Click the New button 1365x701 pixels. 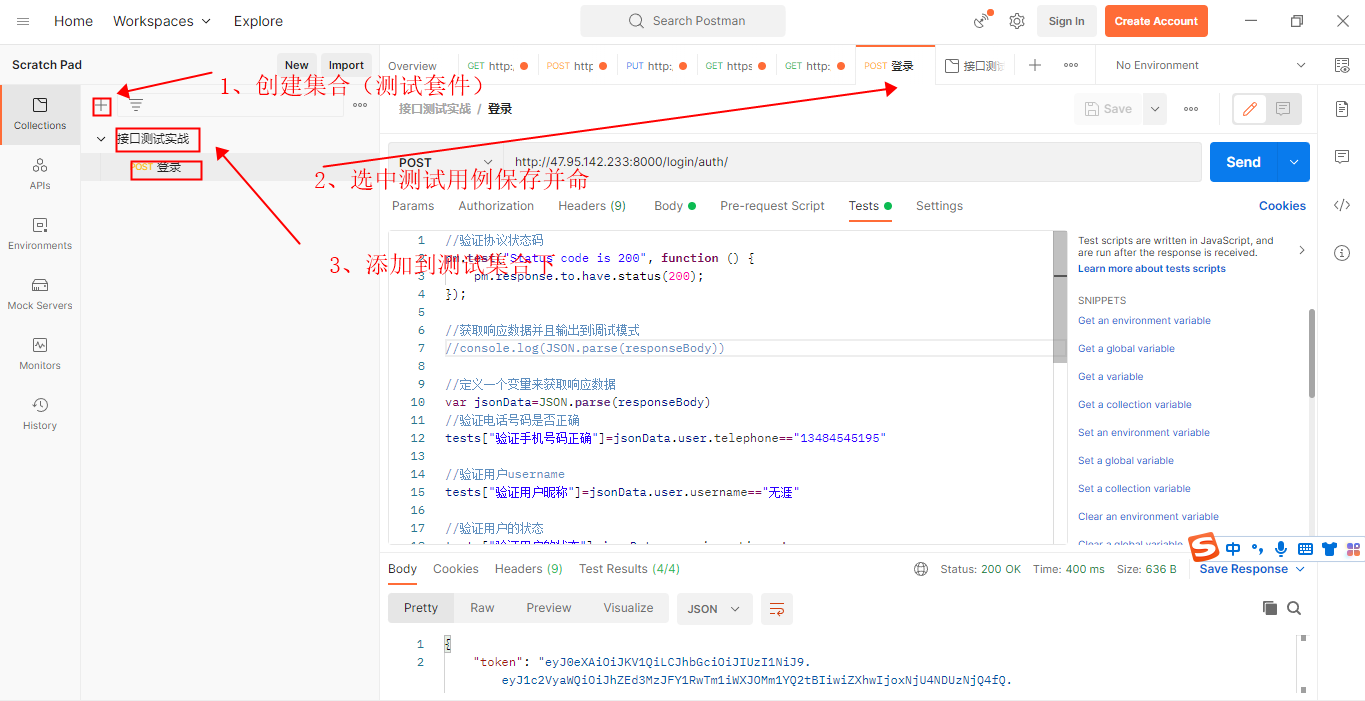tap(297, 65)
